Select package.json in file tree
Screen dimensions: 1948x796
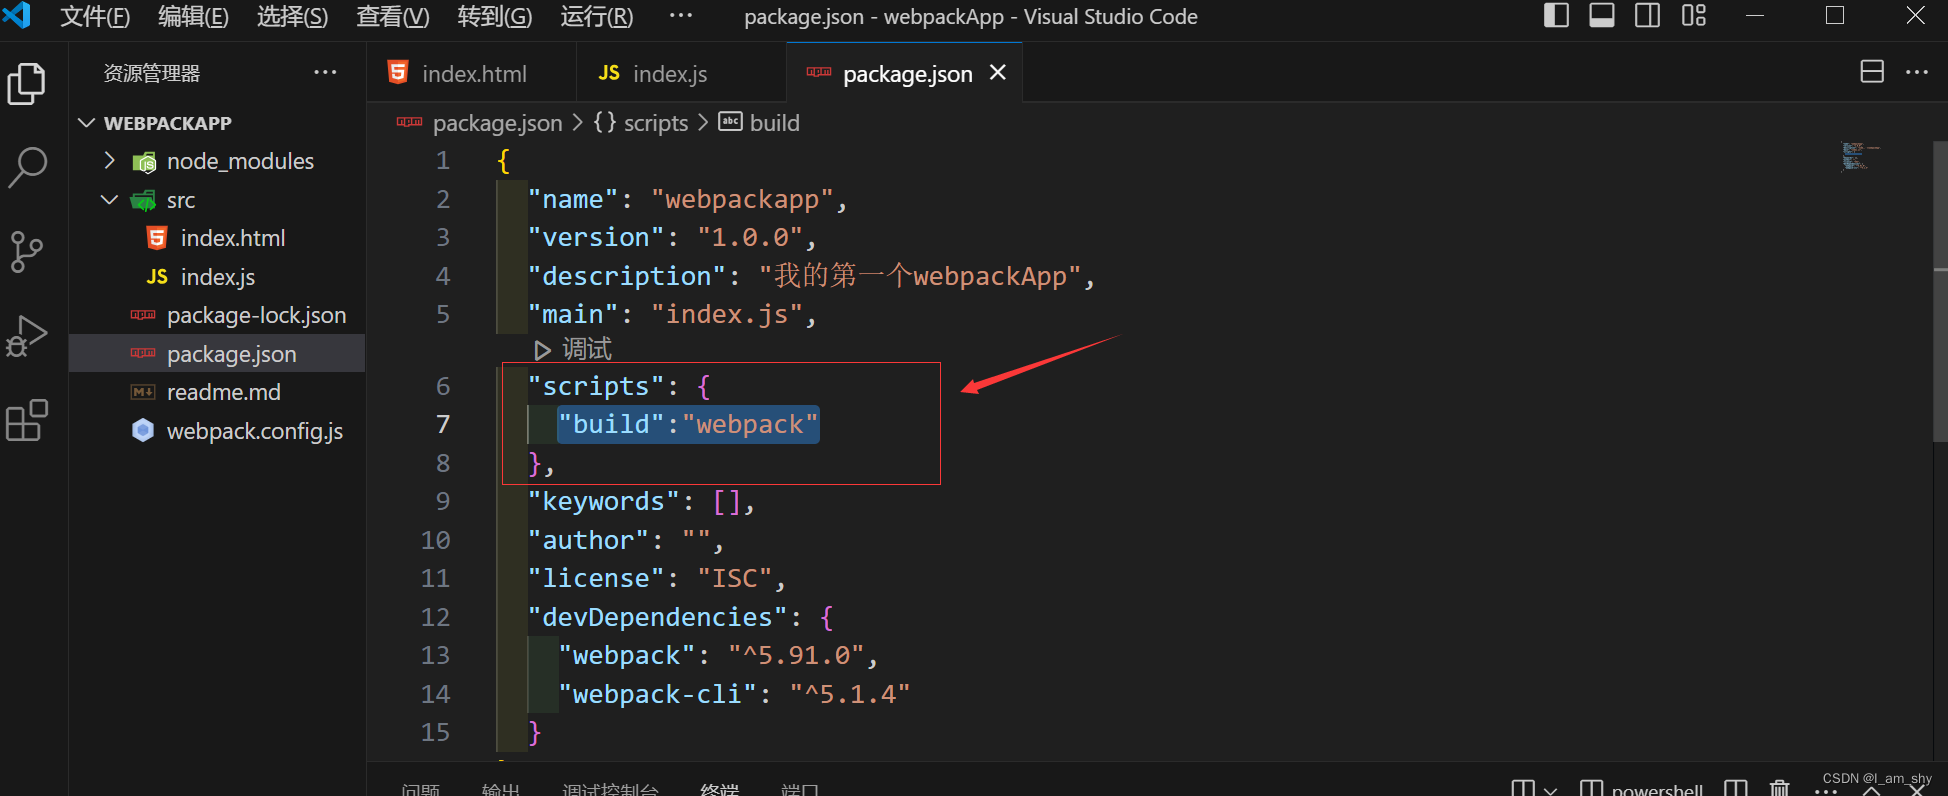tap(217, 354)
